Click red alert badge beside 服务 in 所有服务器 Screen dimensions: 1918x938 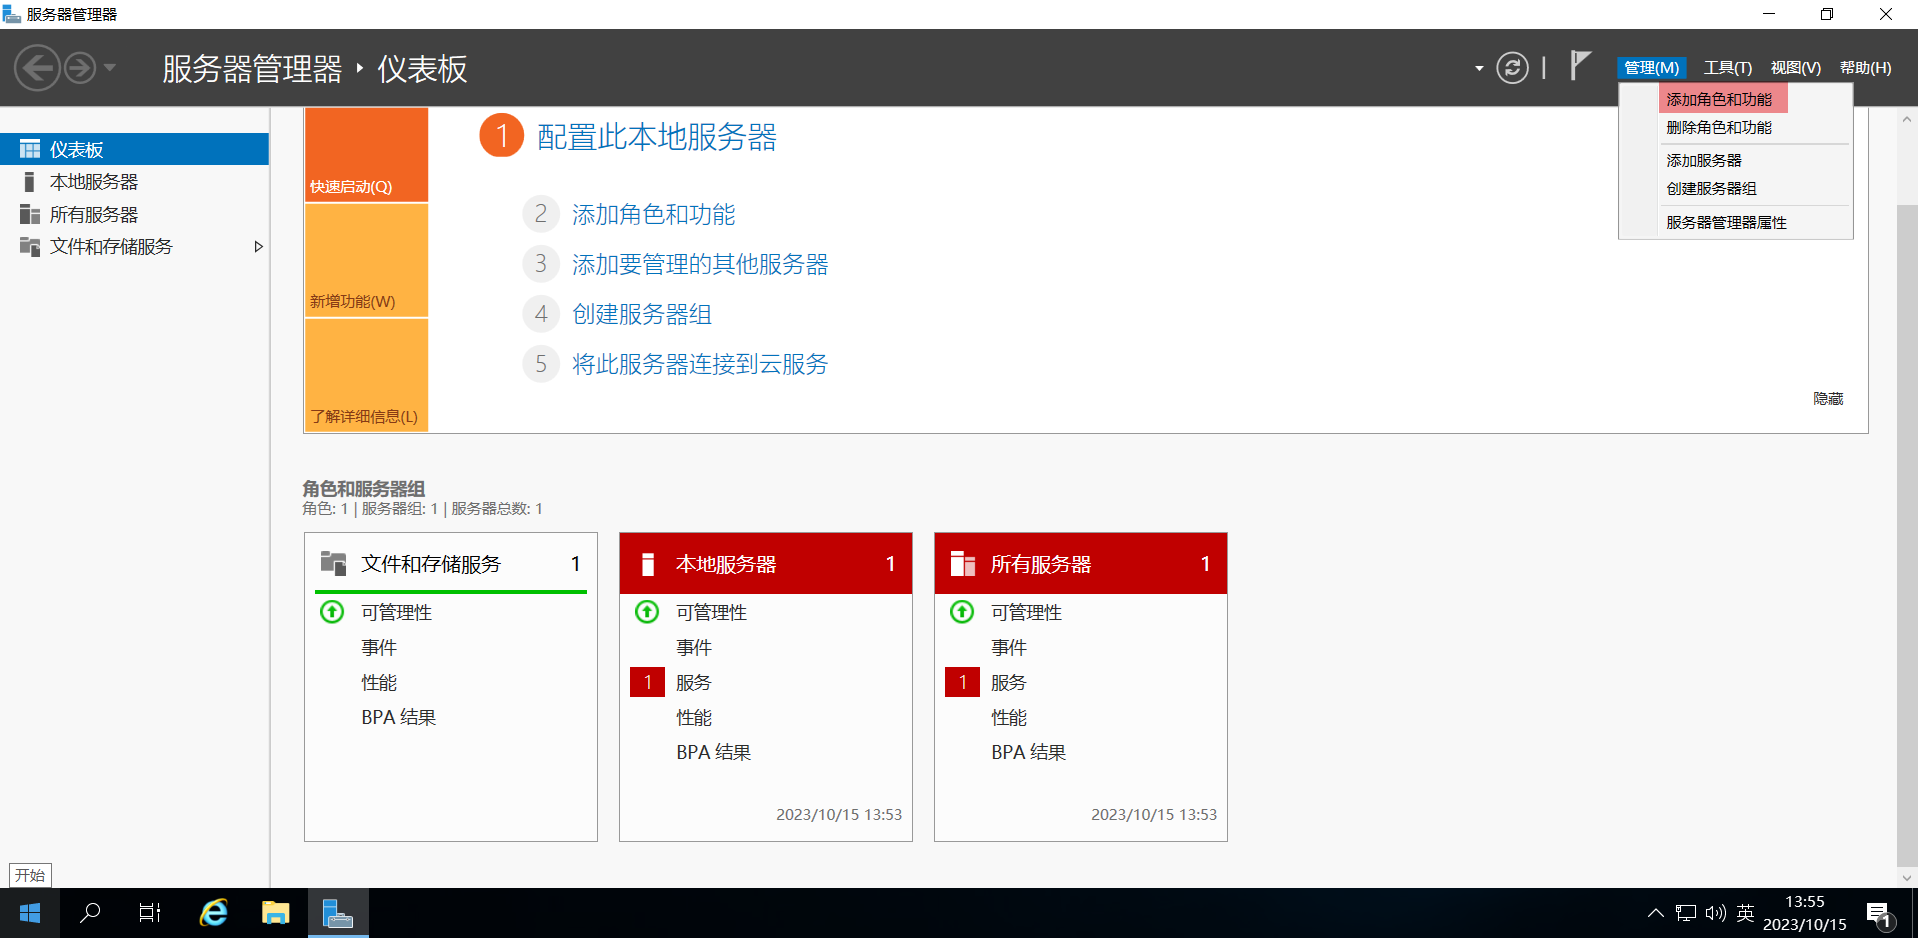click(962, 682)
